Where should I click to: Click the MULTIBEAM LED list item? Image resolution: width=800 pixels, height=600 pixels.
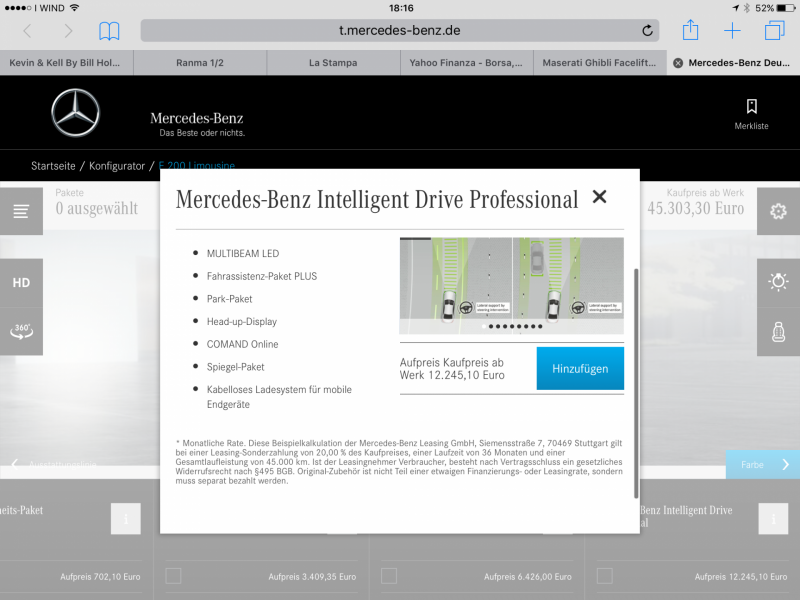[x=243, y=254]
